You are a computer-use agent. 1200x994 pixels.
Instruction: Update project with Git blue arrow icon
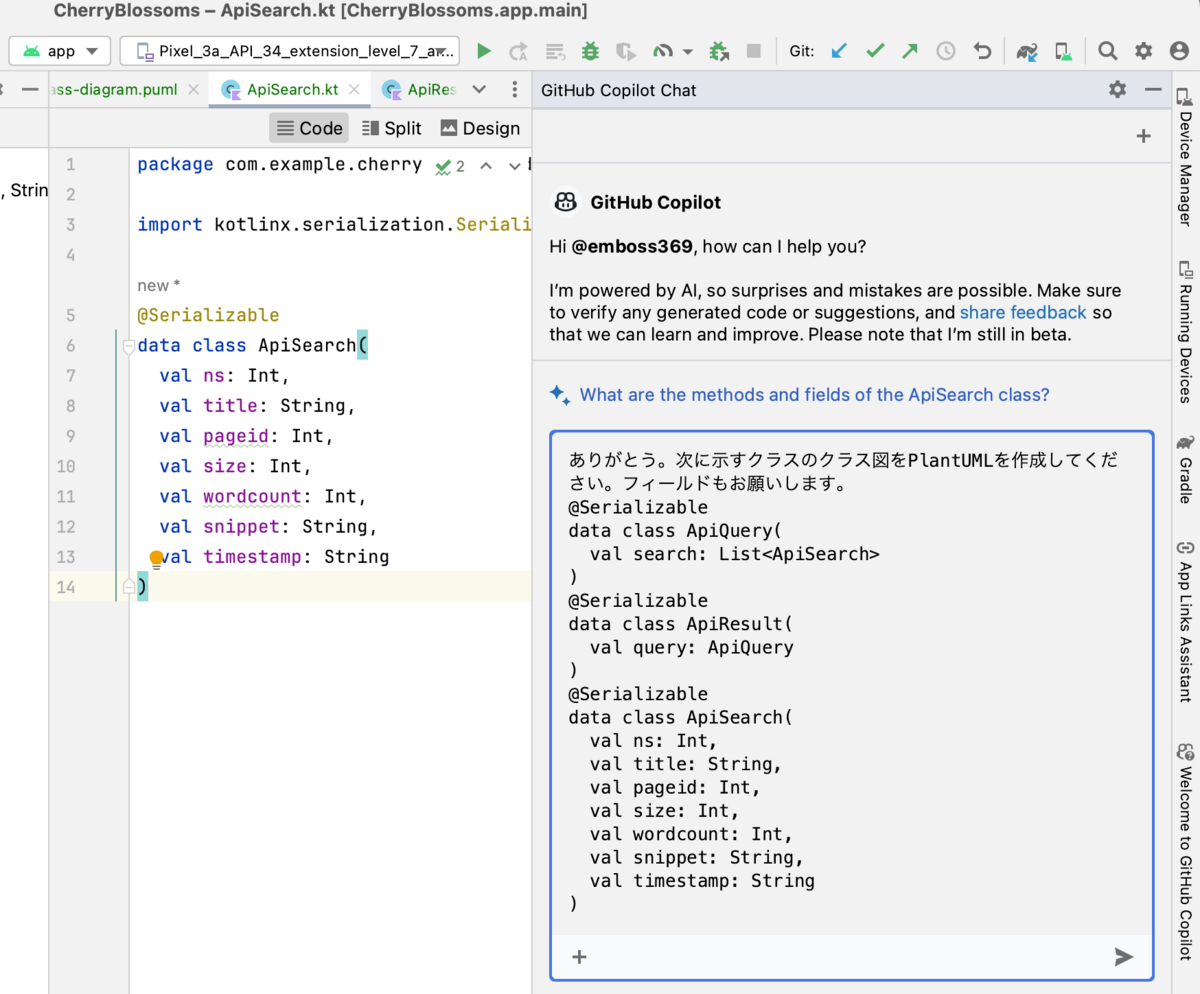(x=840, y=51)
